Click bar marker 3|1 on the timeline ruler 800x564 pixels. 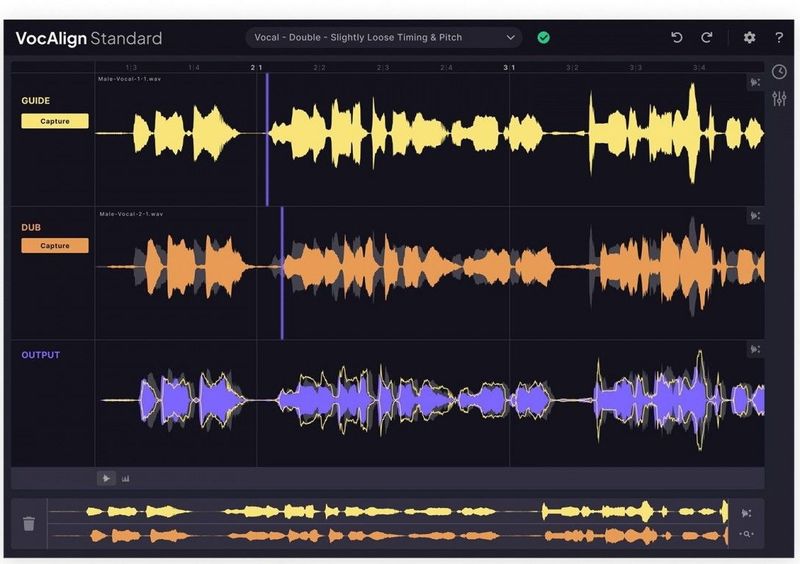pyautogui.click(x=509, y=67)
